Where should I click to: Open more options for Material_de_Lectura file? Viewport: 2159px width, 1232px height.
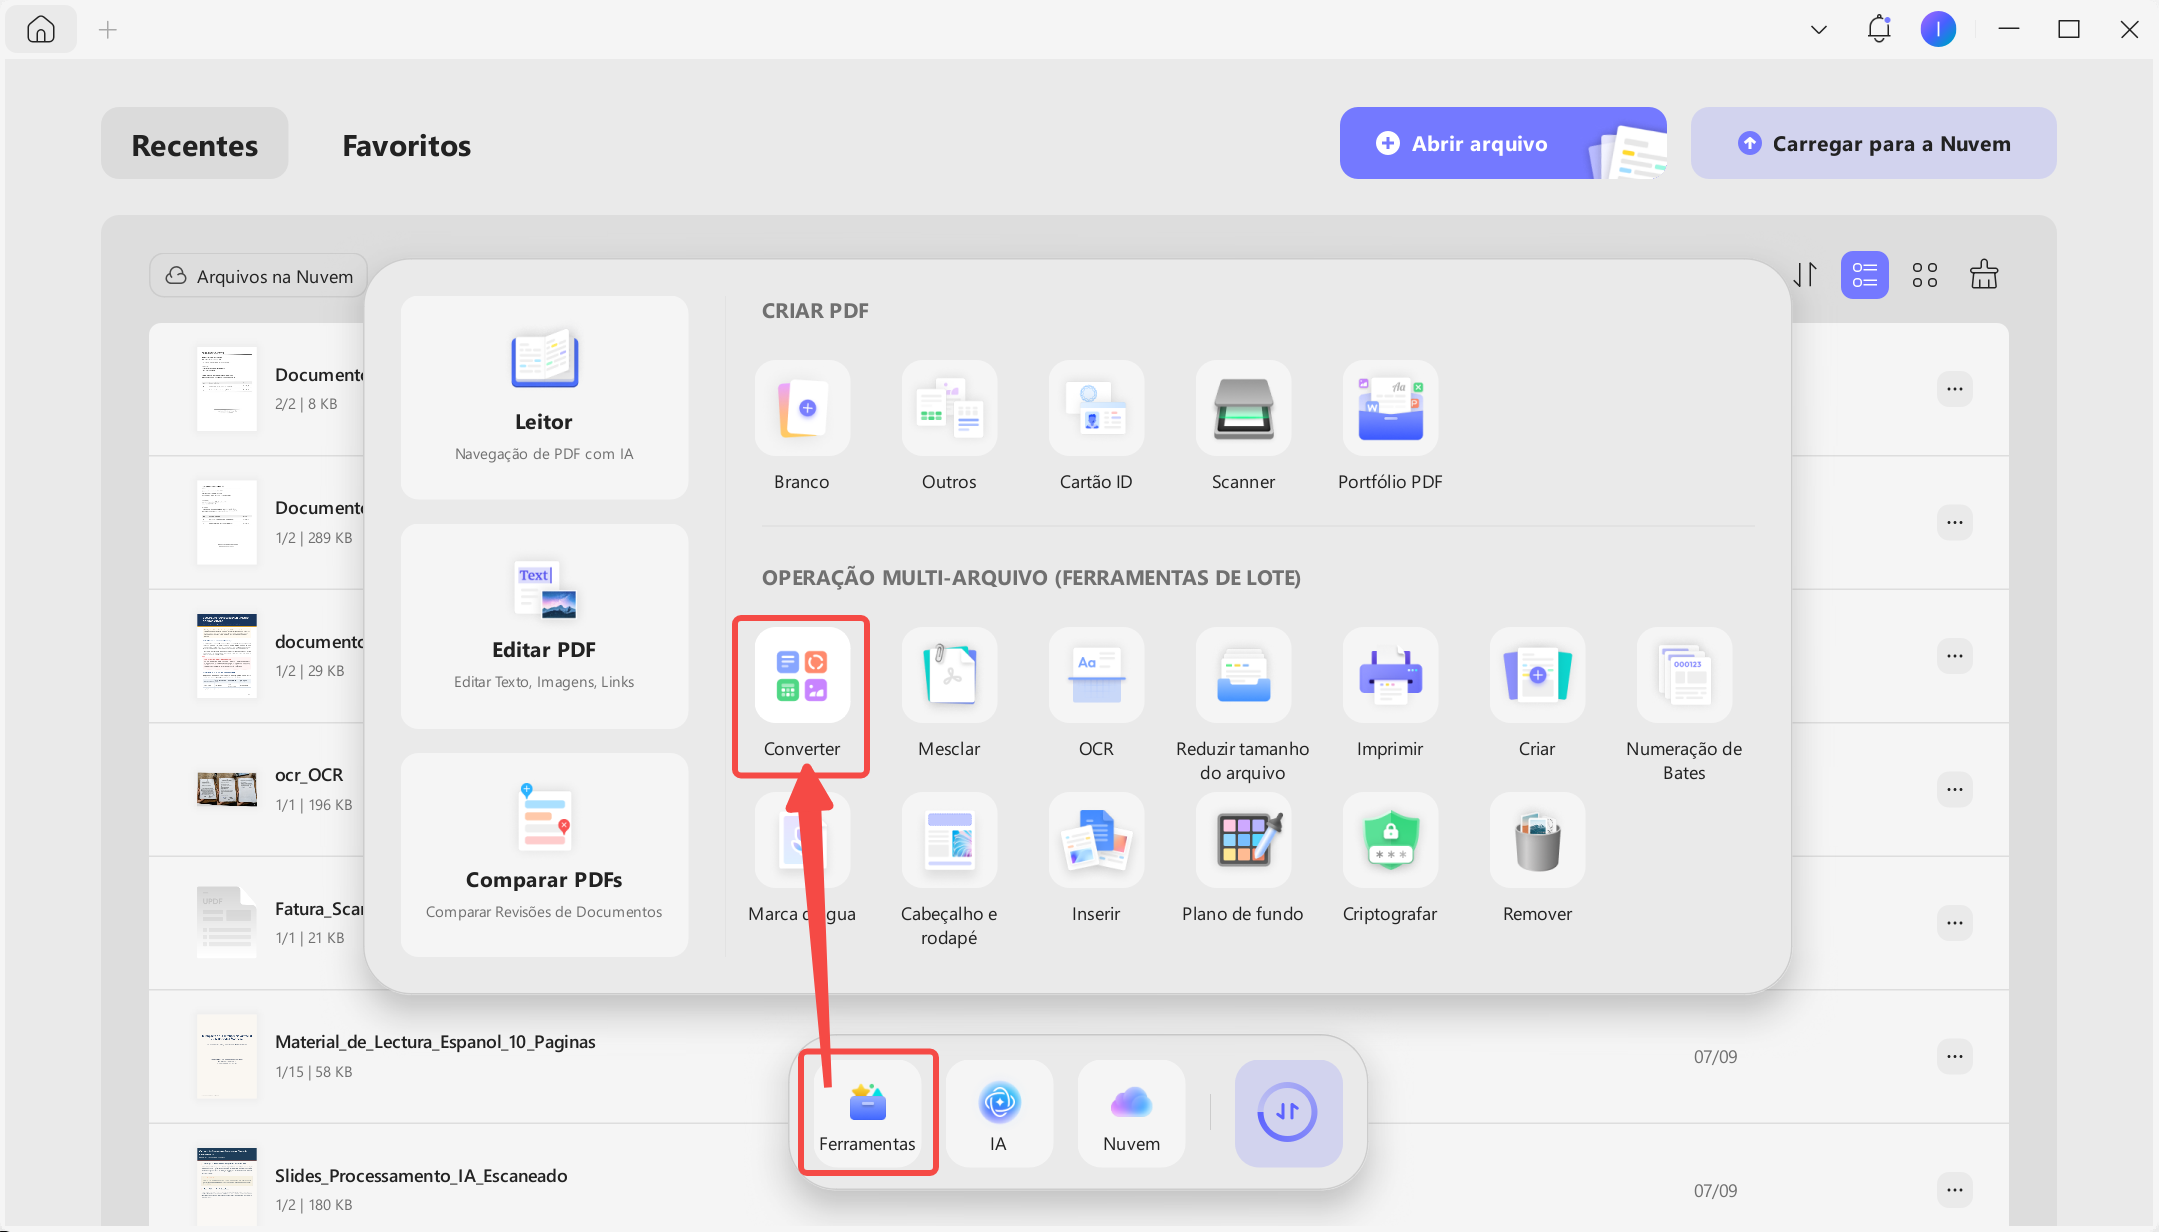[x=1954, y=1056]
